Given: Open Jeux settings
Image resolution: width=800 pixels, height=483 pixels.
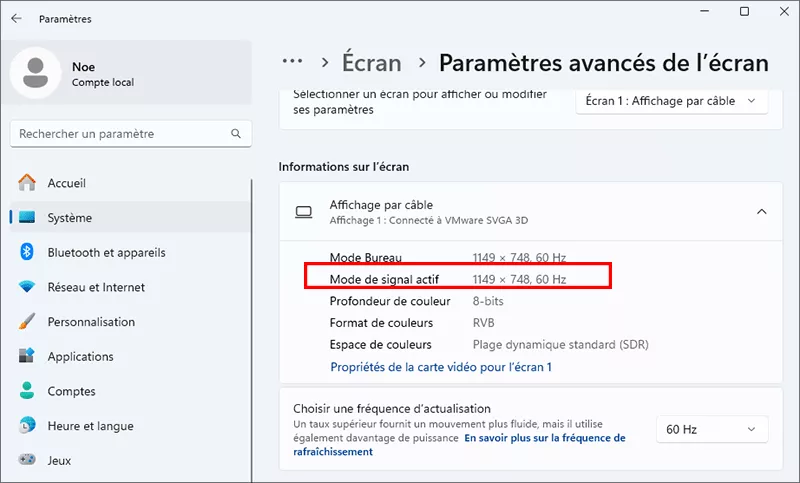Looking at the screenshot, I should [130, 460].
